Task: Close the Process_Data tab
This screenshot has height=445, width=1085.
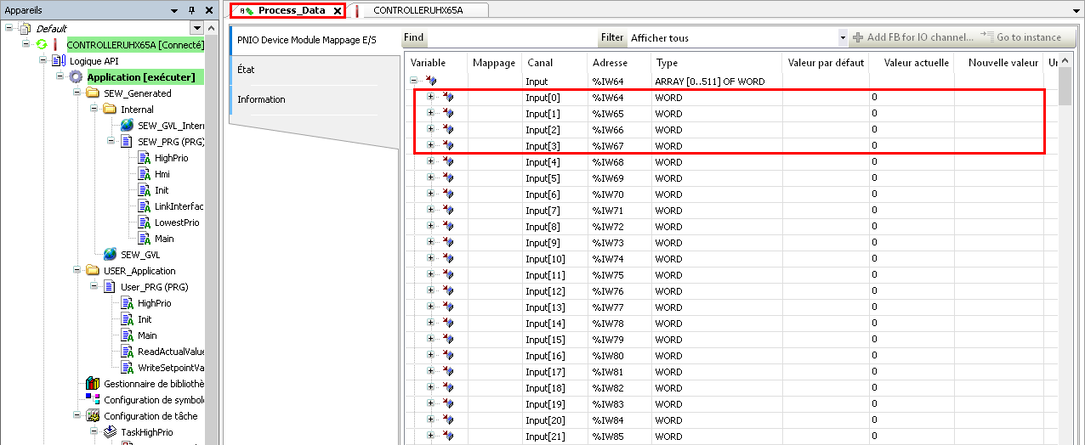Action: pos(337,10)
